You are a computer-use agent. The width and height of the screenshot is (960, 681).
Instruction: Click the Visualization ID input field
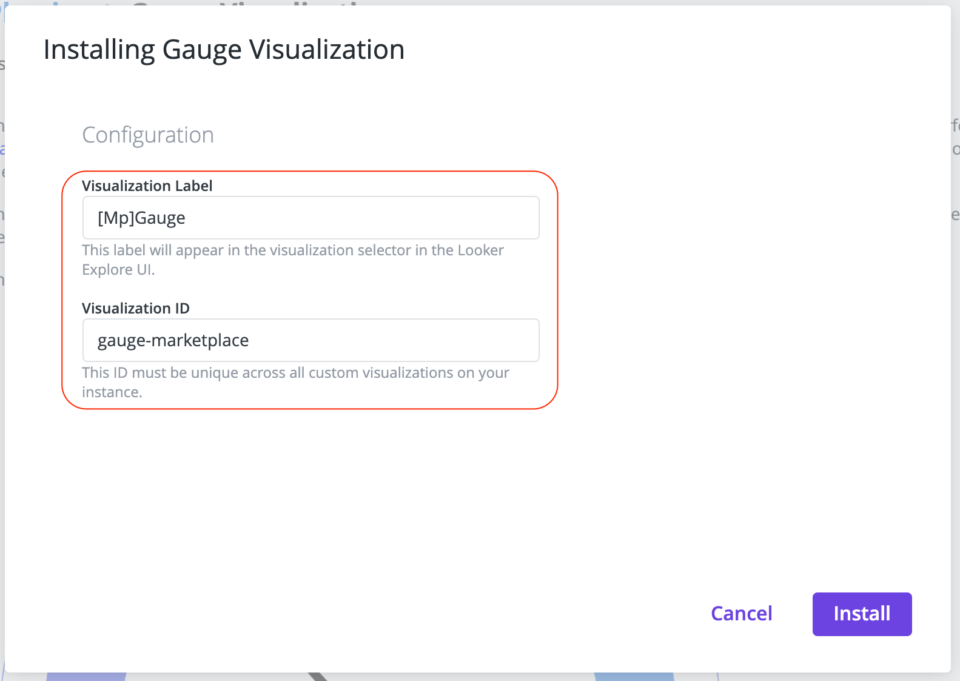tap(310, 340)
